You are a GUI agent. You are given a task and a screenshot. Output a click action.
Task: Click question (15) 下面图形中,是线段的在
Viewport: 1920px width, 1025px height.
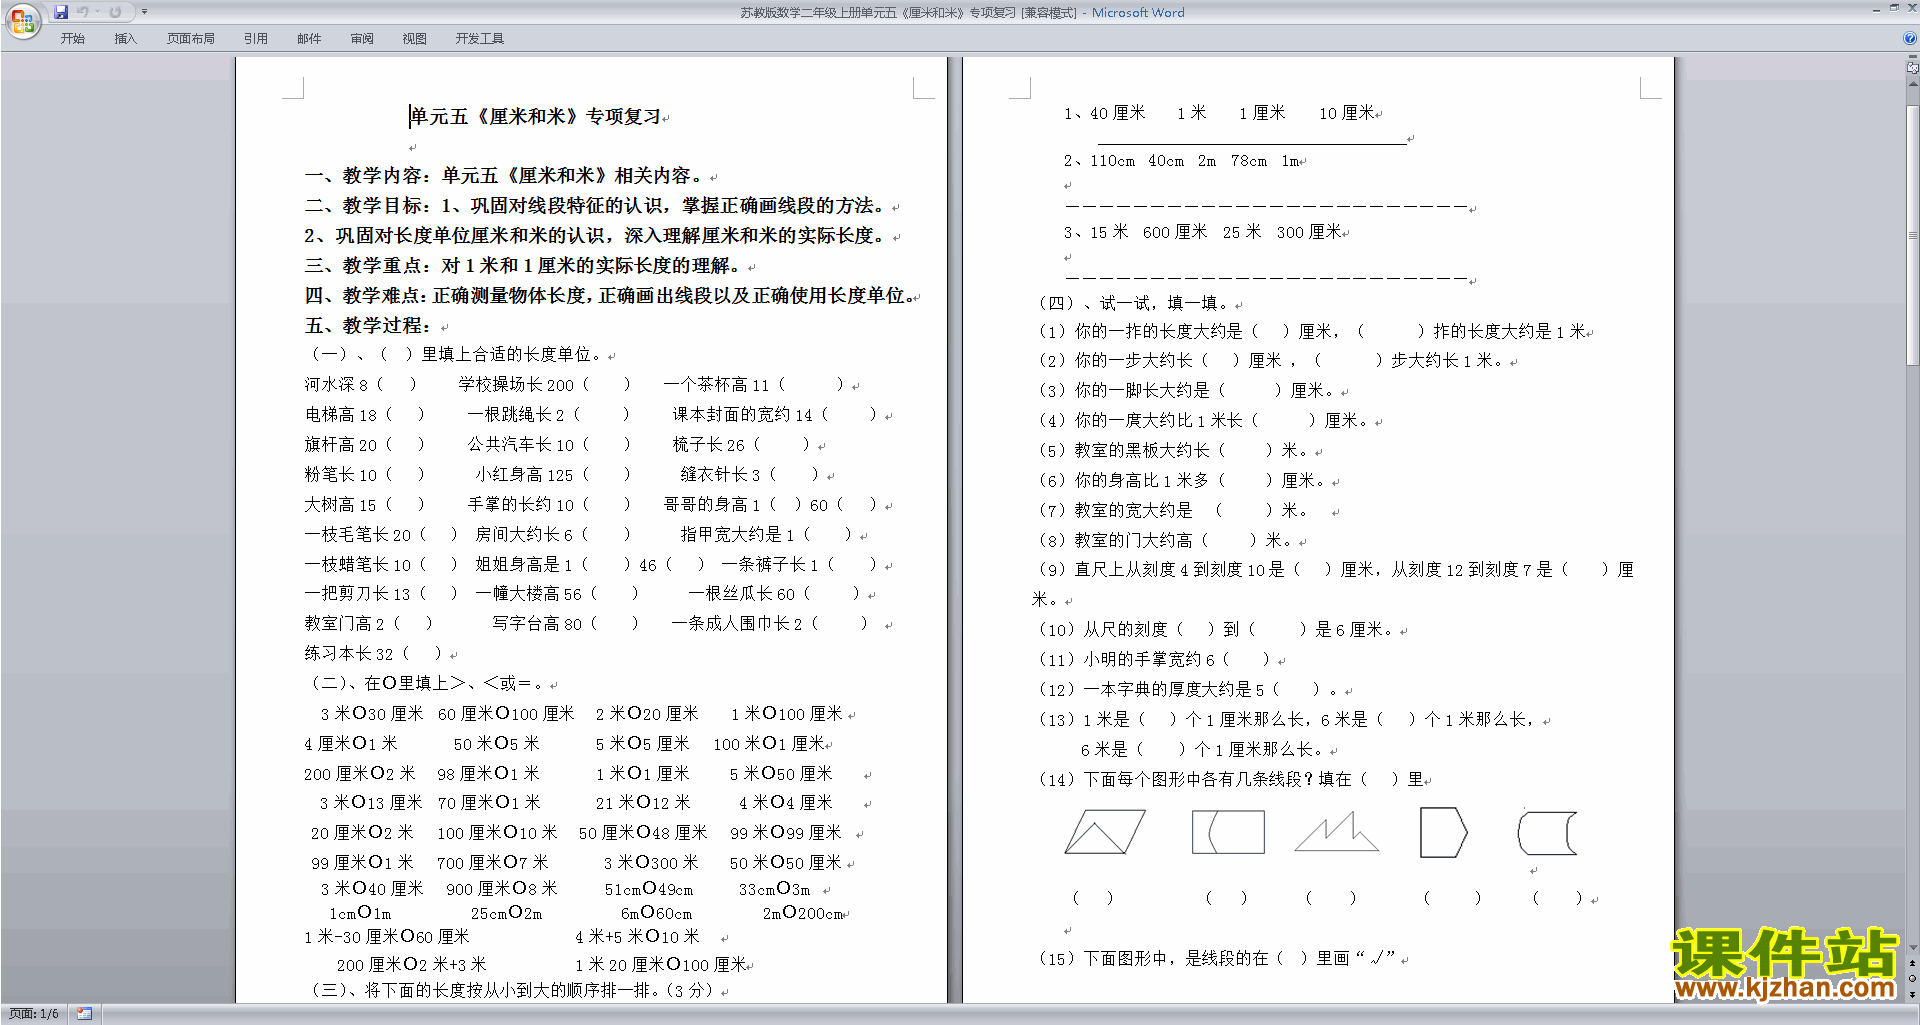tap(1217, 959)
